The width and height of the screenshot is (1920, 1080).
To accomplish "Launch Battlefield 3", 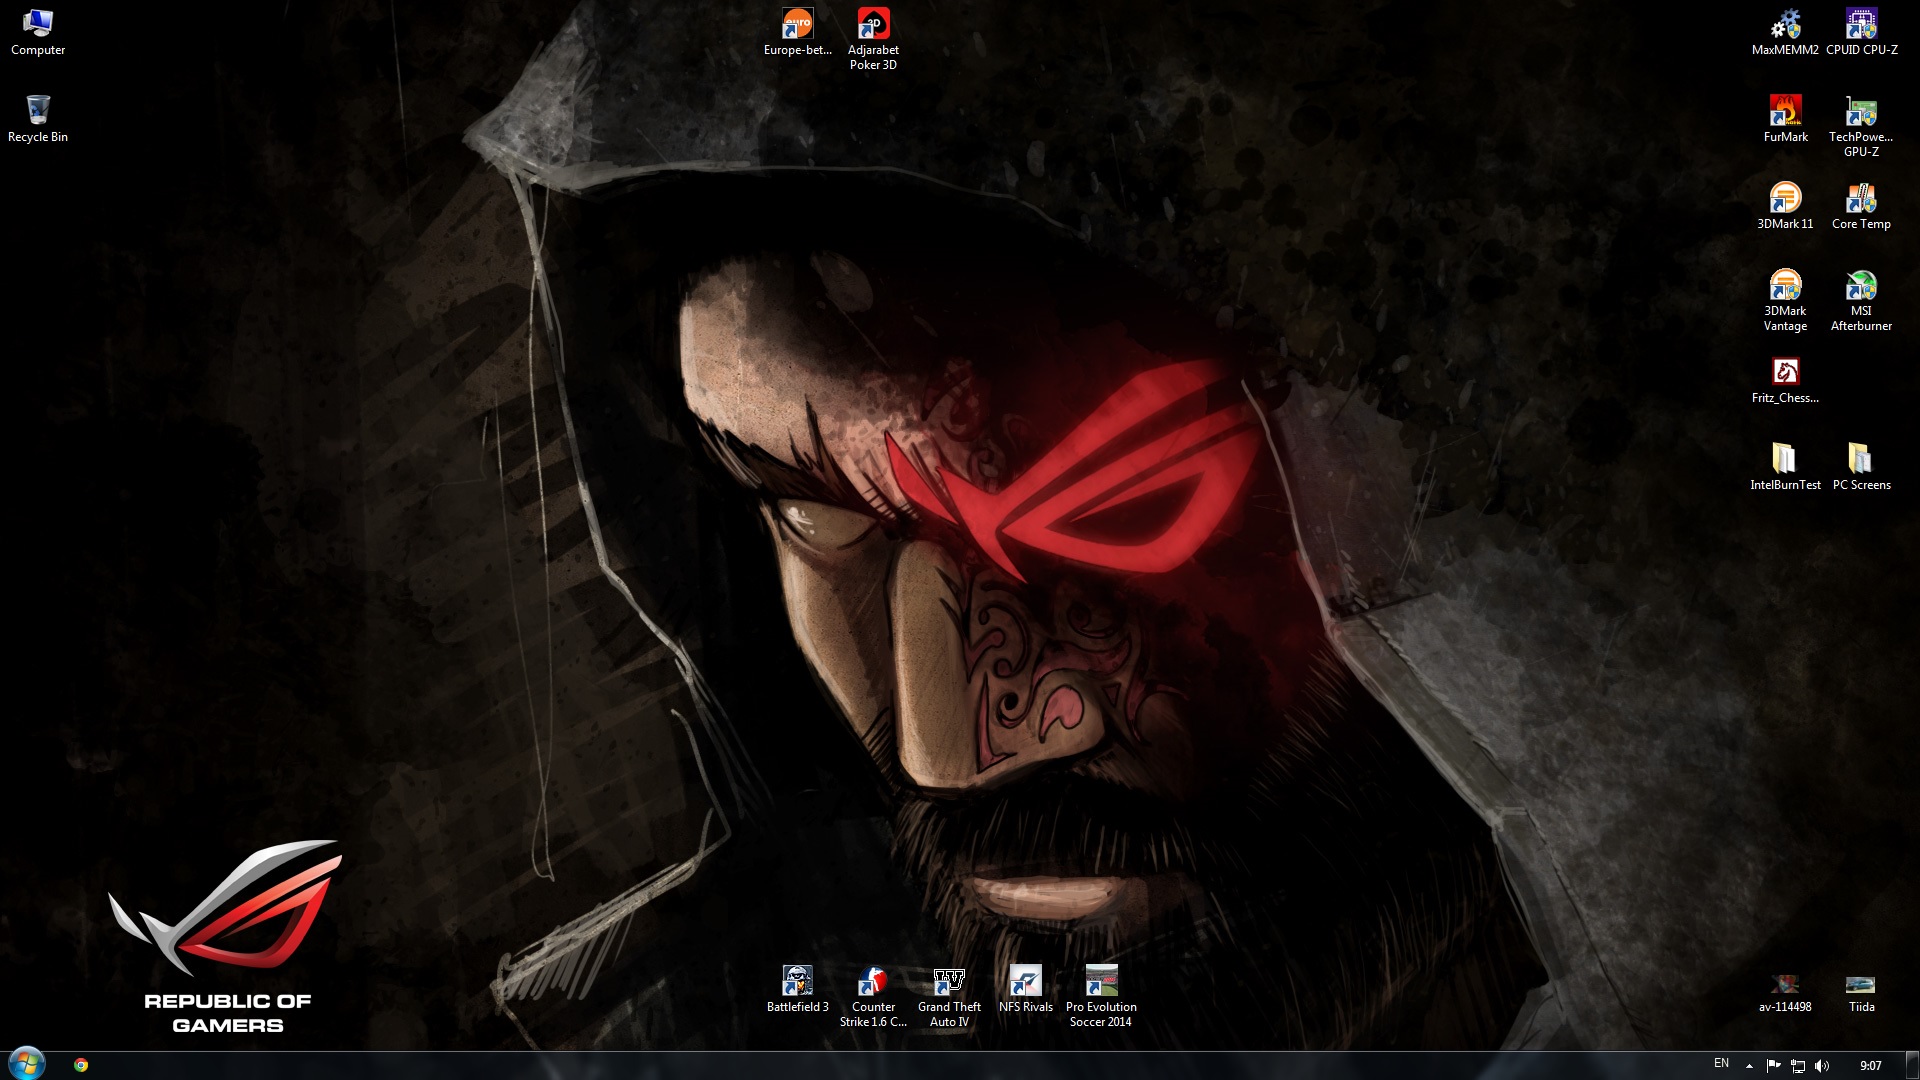I will (798, 989).
